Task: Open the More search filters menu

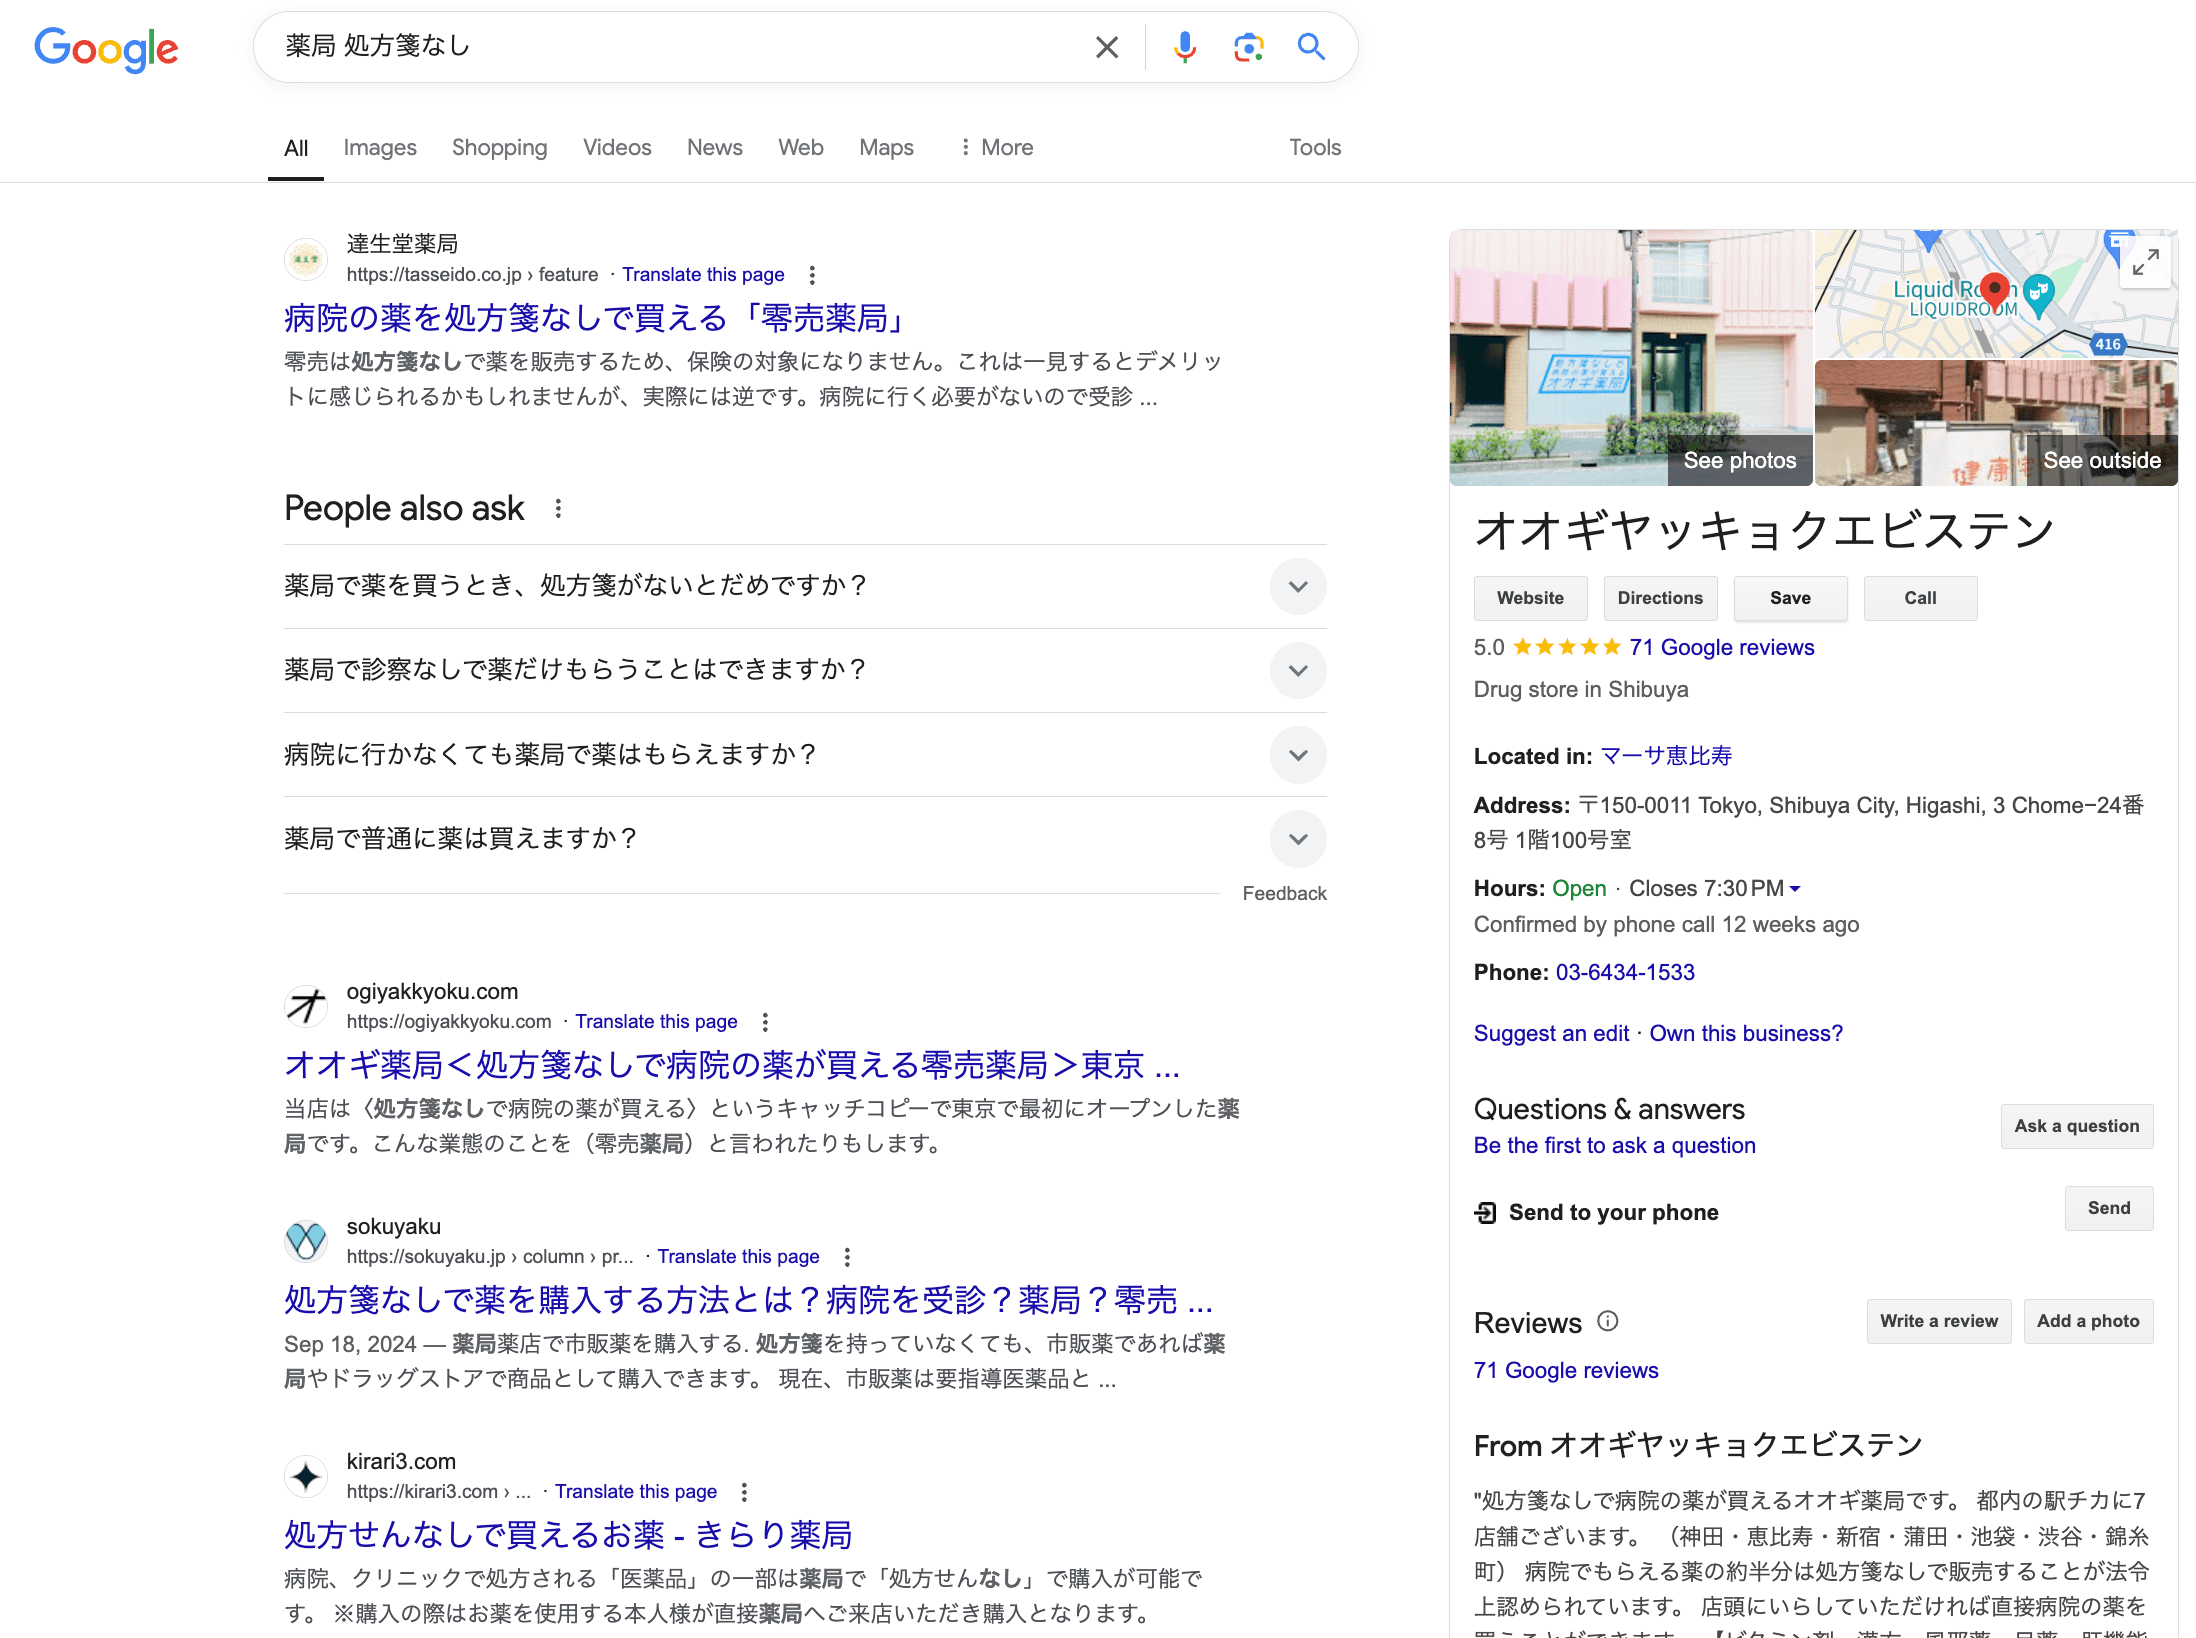Action: 995,148
